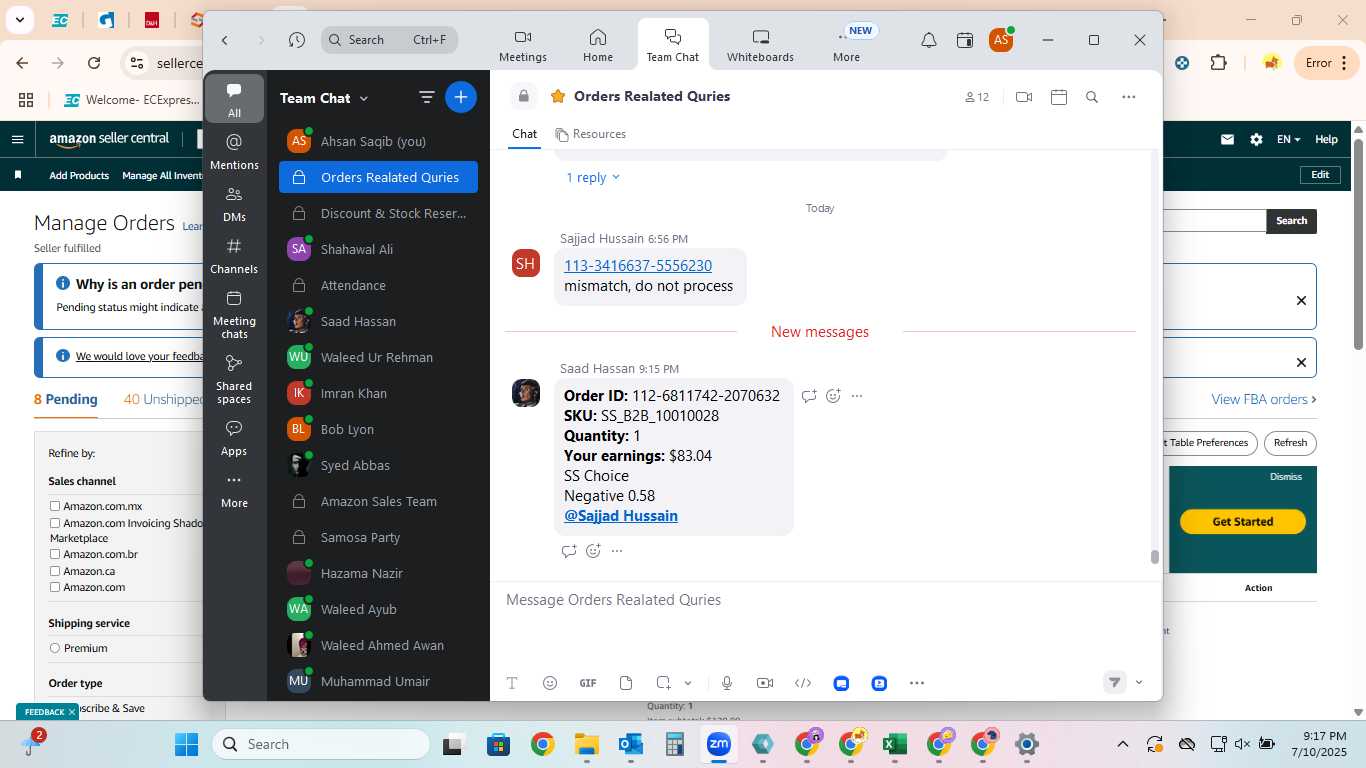
Task: Select the Premium shipping service radio
Action: click(55, 648)
